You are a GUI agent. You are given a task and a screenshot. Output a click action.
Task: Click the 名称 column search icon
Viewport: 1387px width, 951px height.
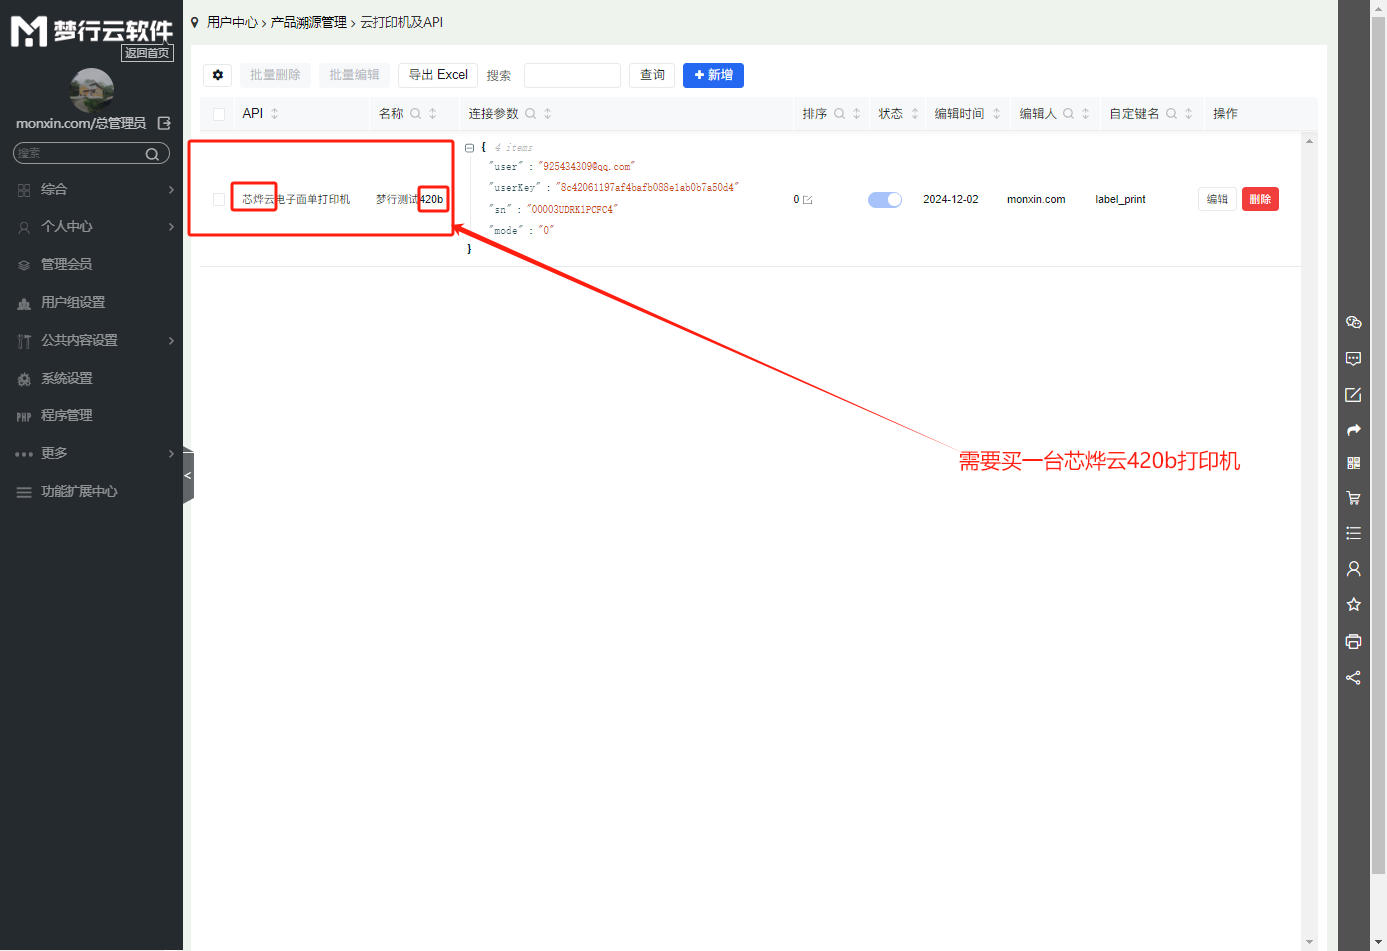415,114
